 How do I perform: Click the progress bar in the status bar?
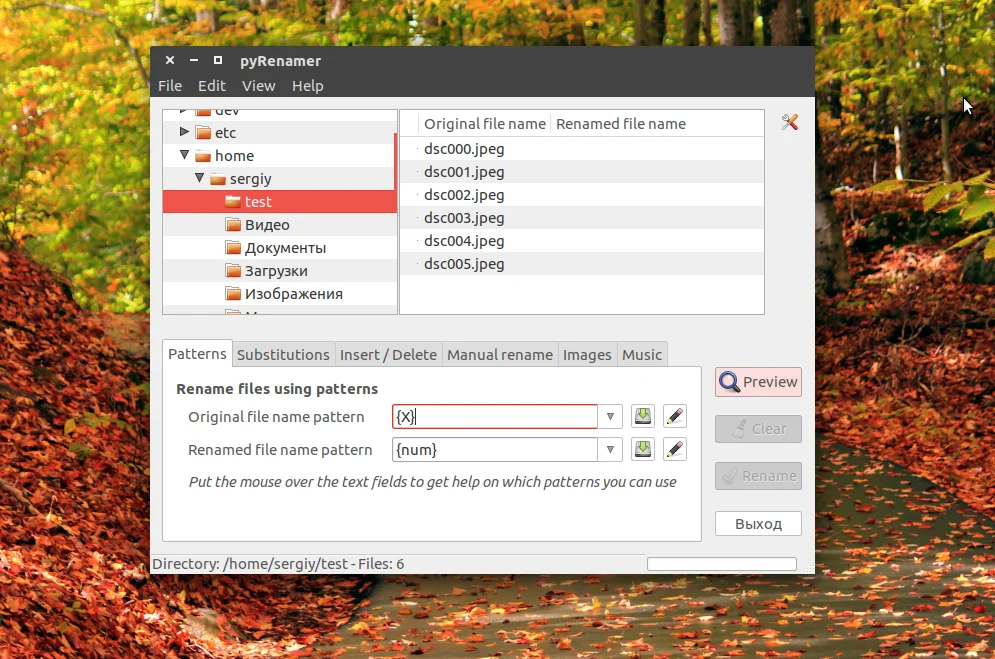pyautogui.click(x=722, y=564)
